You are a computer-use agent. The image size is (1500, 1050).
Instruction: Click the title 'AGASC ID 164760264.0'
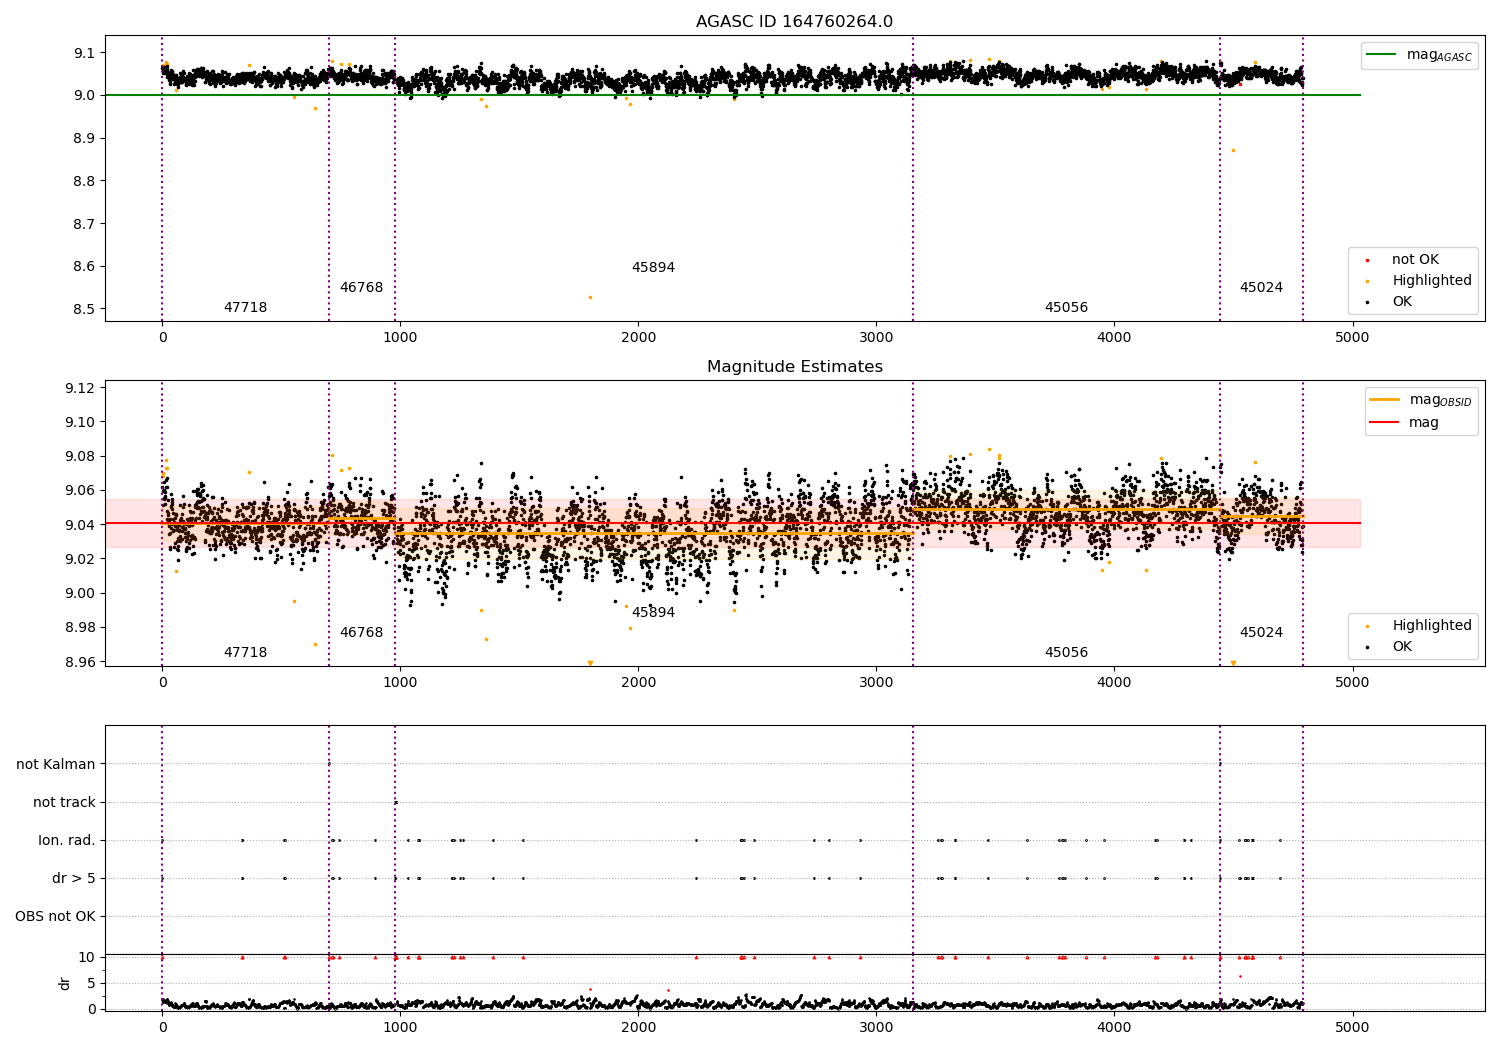[794, 22]
